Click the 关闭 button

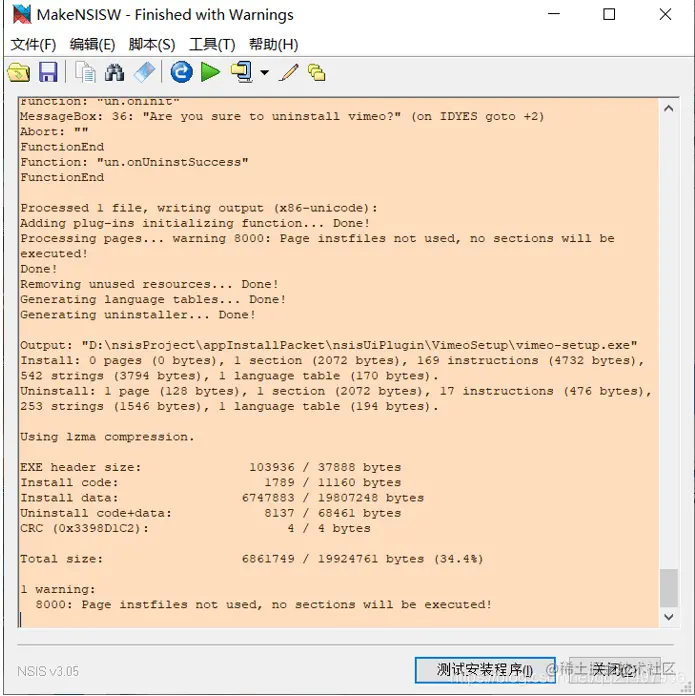(x=615, y=670)
